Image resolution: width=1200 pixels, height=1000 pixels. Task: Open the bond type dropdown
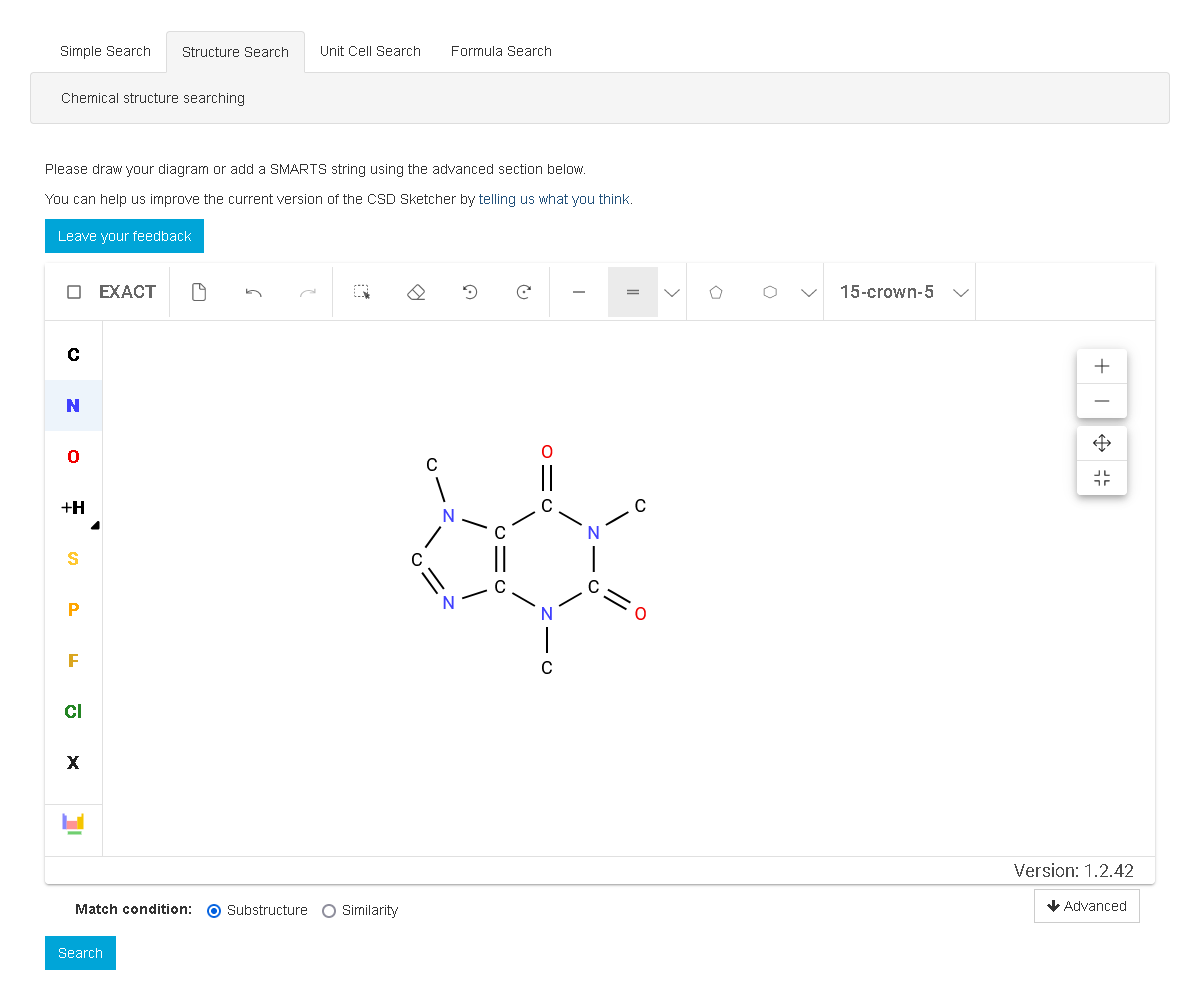click(671, 292)
